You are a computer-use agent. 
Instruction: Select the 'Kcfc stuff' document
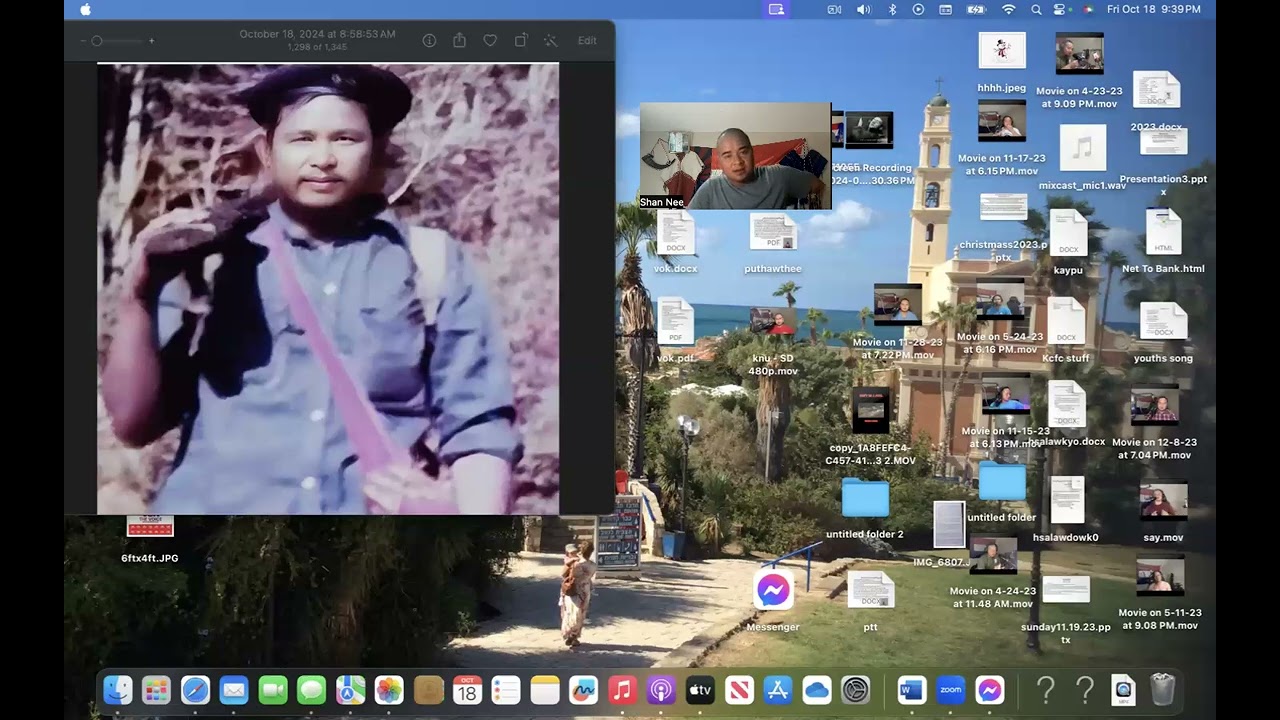[x=1066, y=322]
